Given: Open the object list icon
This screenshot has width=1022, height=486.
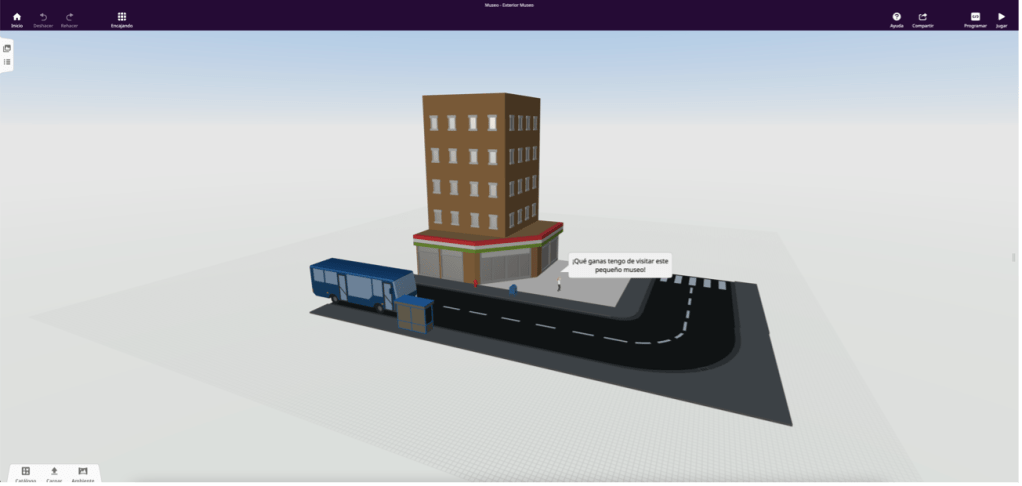Looking at the screenshot, I should pos(7,62).
